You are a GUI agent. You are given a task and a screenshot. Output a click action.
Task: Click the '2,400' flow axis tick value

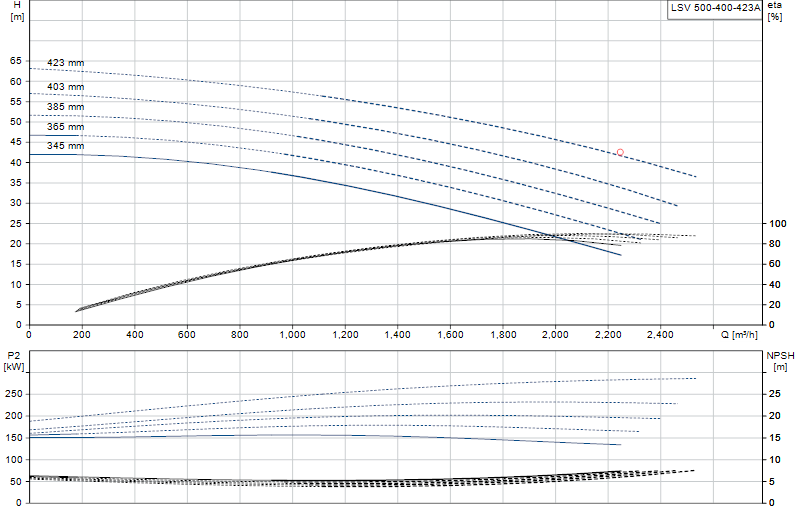(x=660, y=335)
